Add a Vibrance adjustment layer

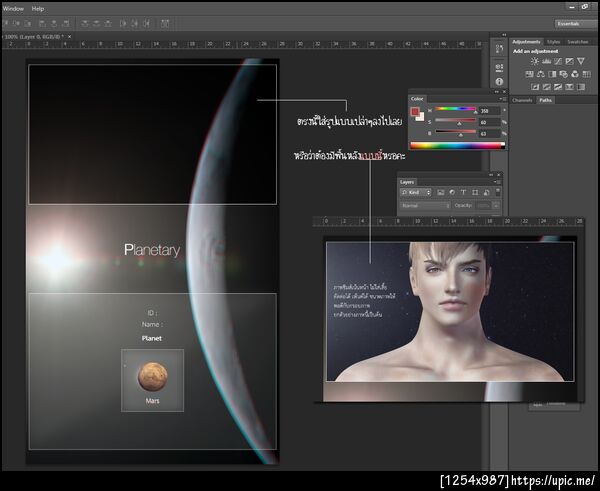581,61
